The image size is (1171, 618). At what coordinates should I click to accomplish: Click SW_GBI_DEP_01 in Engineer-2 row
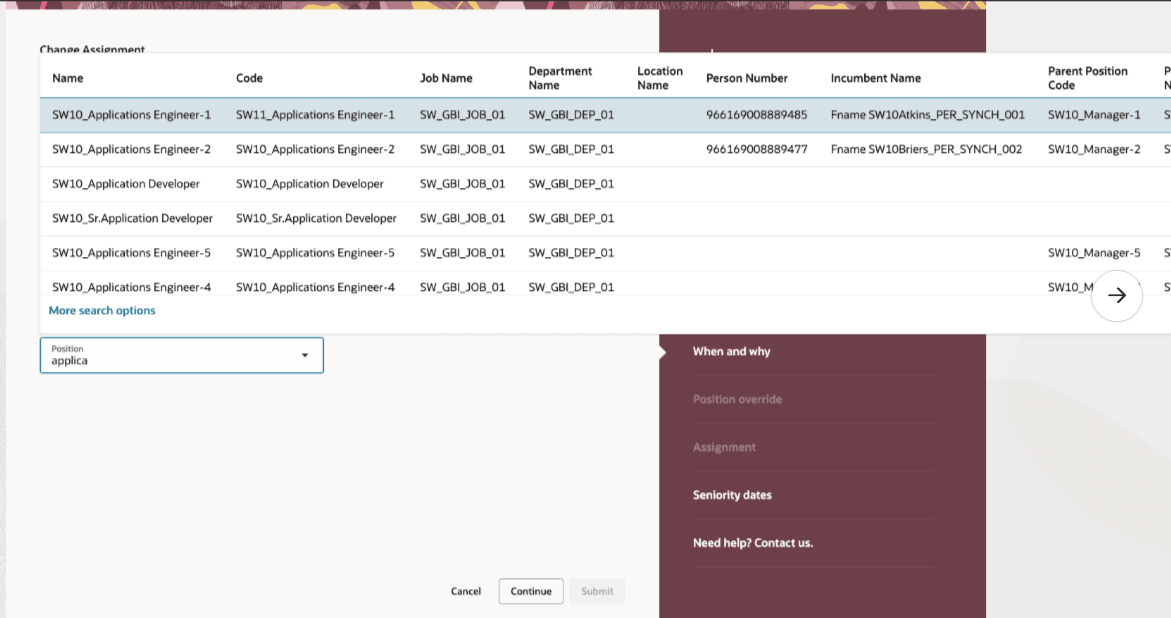(x=571, y=149)
